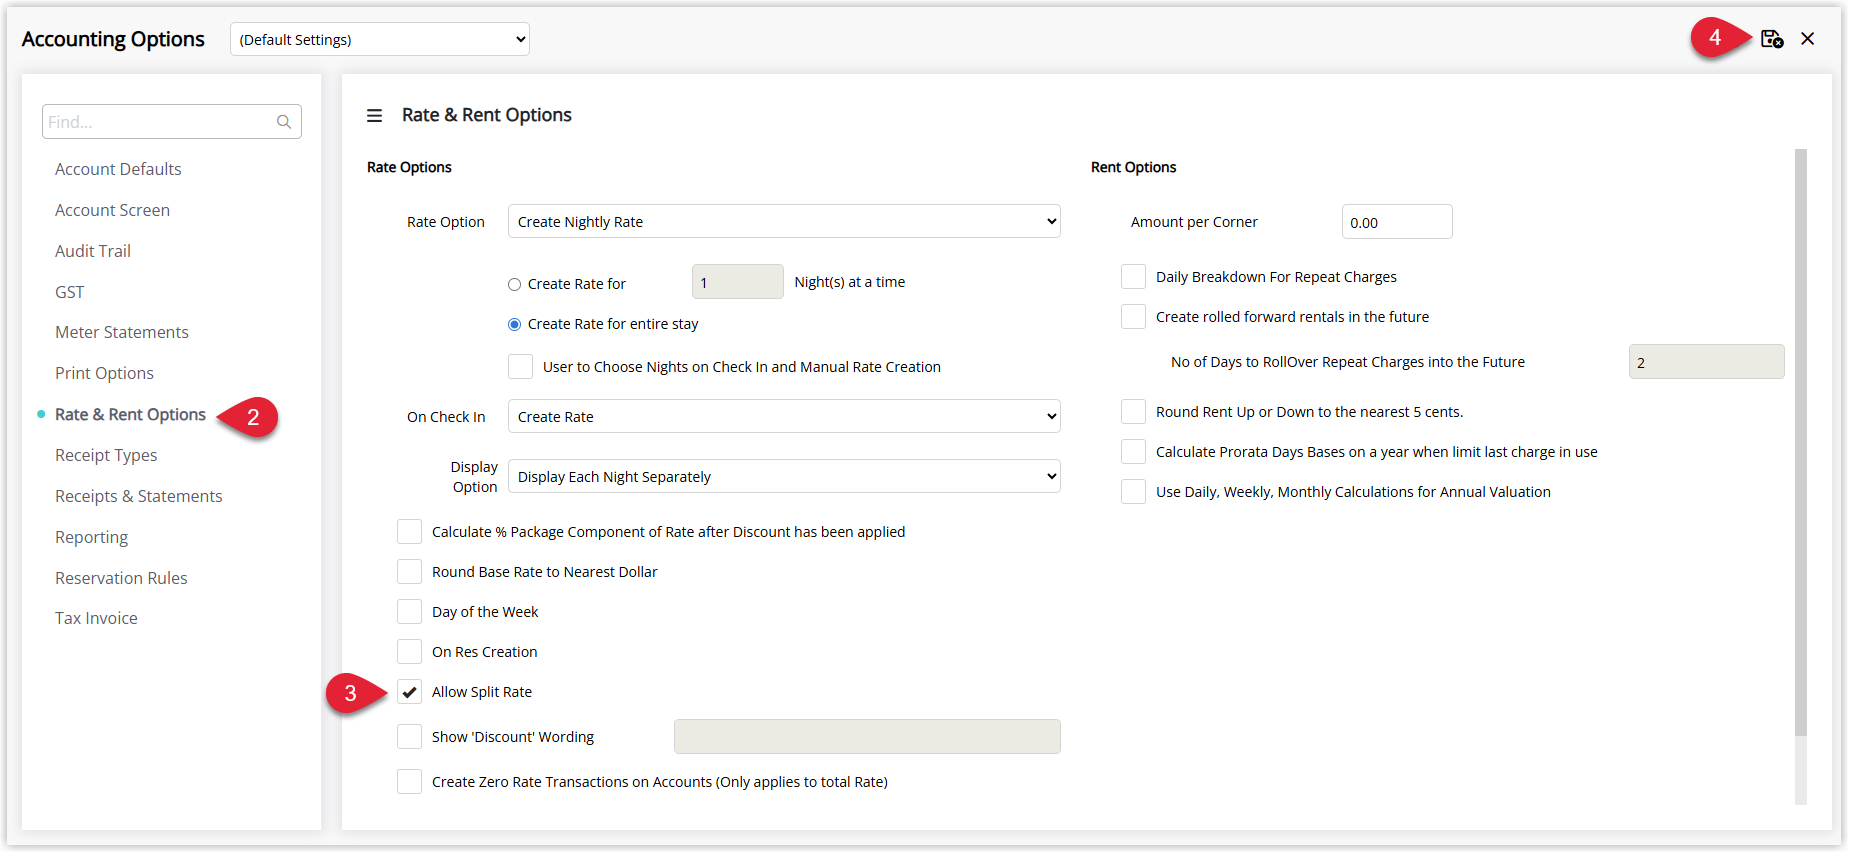Open Receipt Types section
The width and height of the screenshot is (1849, 853).
(x=106, y=455)
